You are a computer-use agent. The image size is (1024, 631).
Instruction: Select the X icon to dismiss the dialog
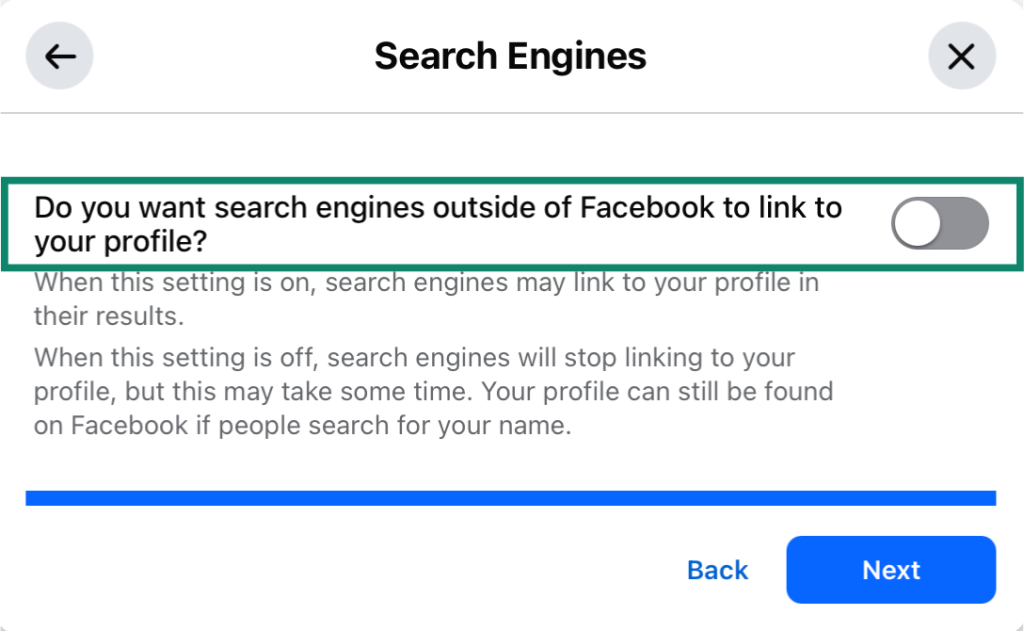pos(962,56)
